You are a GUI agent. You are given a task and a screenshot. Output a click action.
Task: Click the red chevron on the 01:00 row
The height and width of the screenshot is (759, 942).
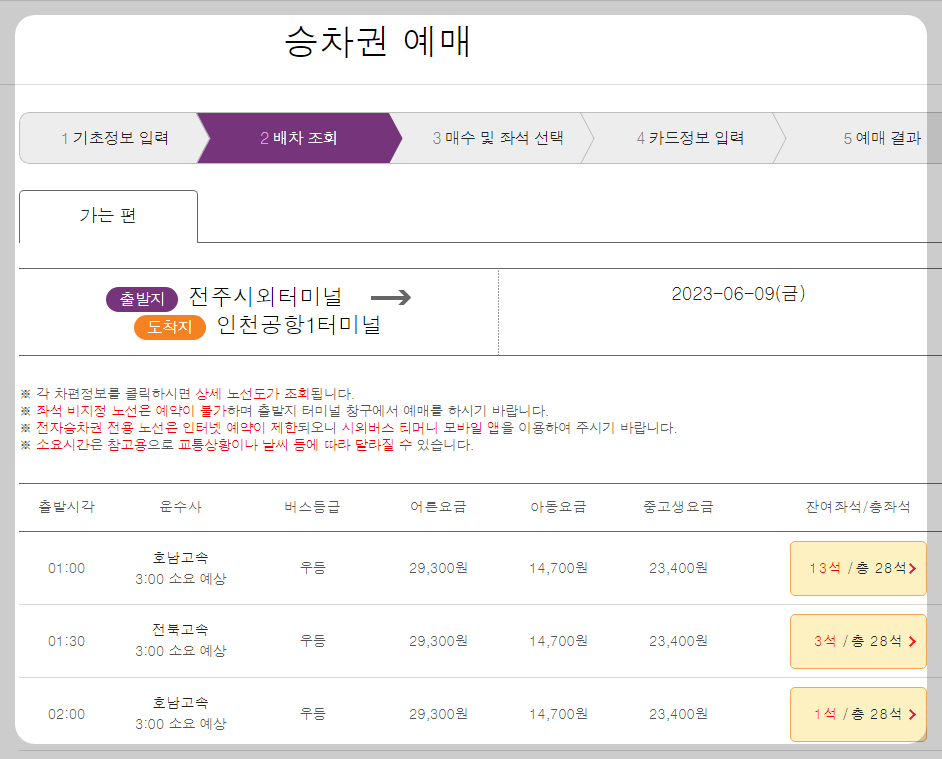[913, 568]
